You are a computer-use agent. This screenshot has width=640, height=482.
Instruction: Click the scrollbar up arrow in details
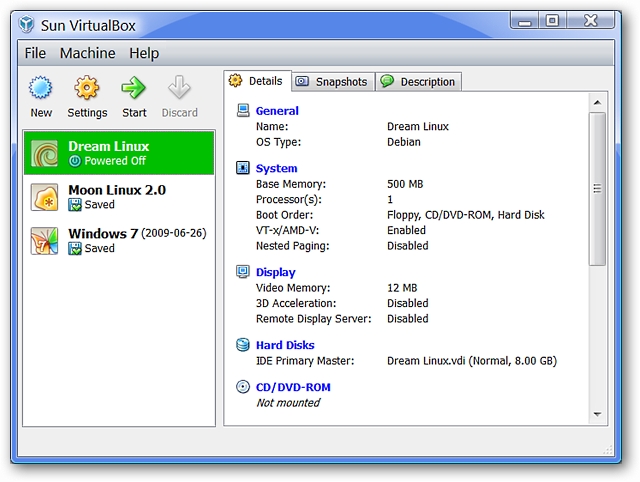597,102
